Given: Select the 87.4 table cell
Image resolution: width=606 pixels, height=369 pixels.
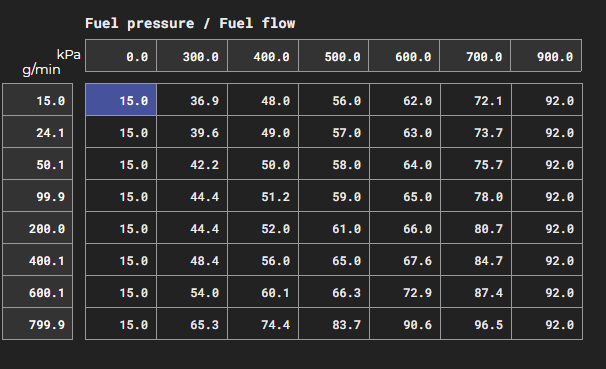Looking at the screenshot, I should [476, 292].
